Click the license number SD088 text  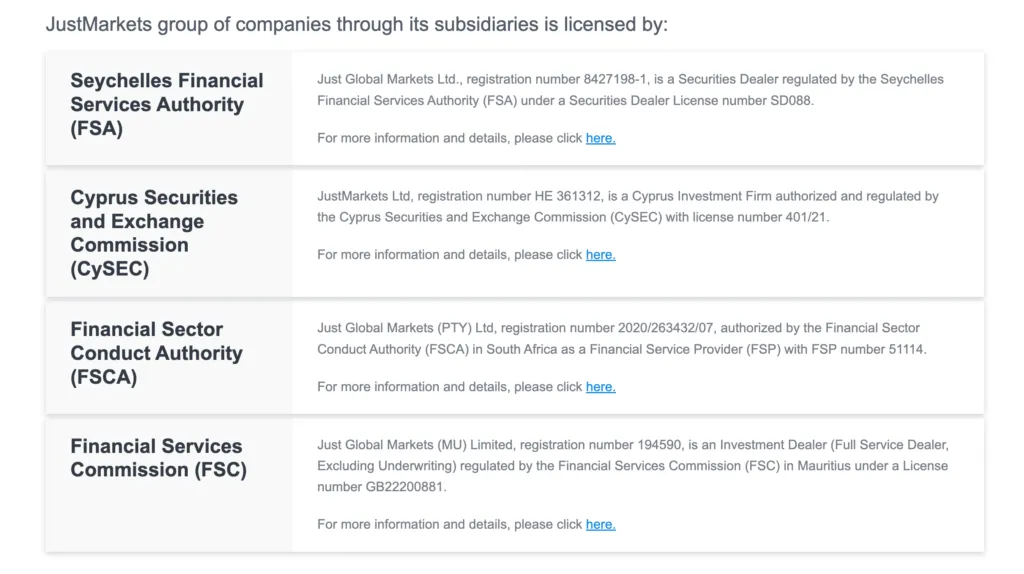pos(792,101)
